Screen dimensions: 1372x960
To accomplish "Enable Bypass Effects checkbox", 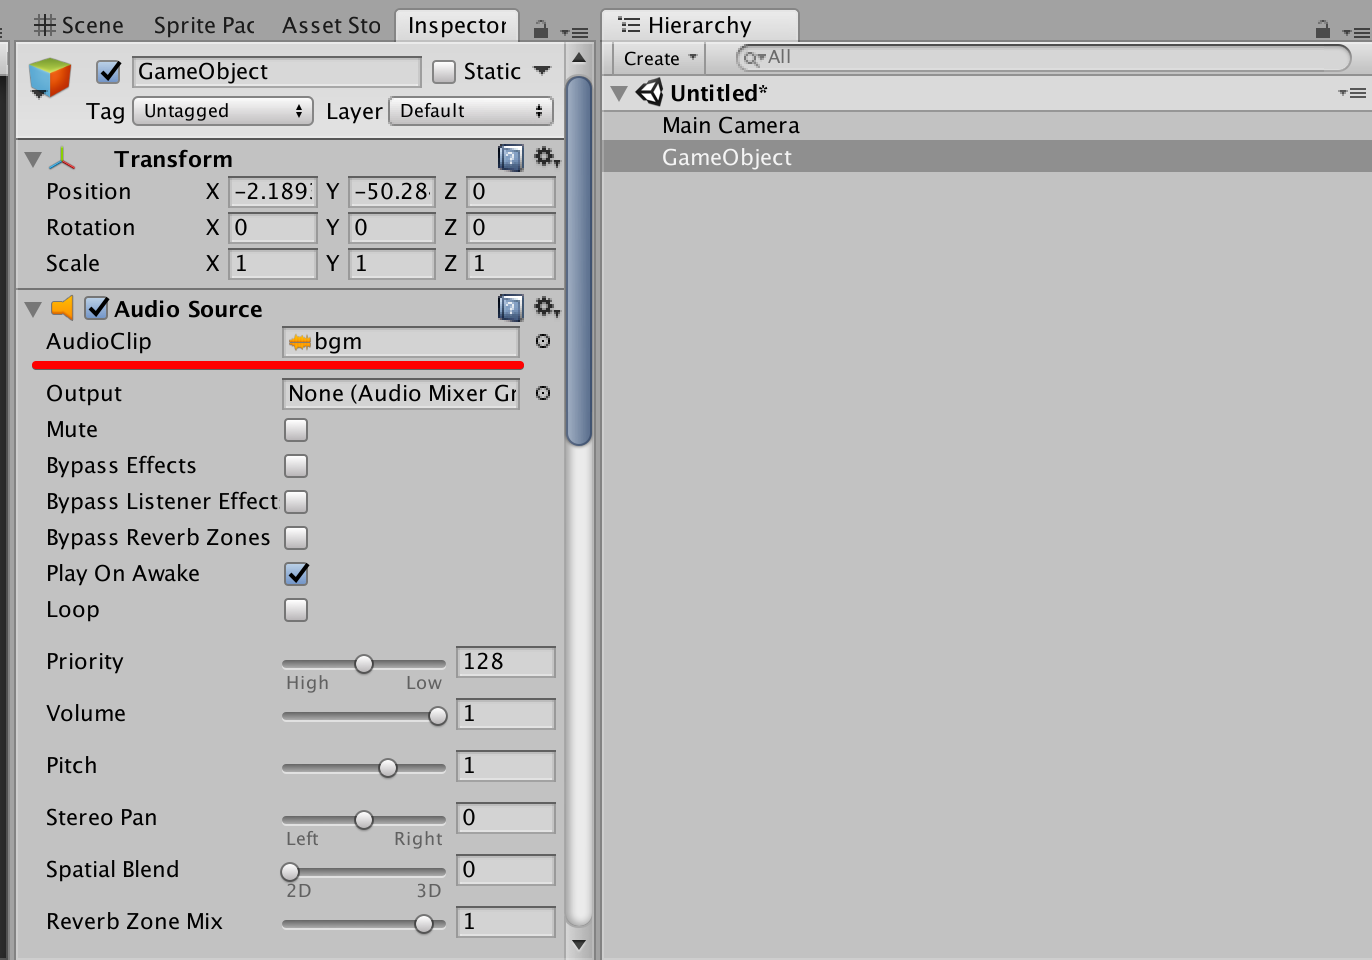I will (296, 466).
